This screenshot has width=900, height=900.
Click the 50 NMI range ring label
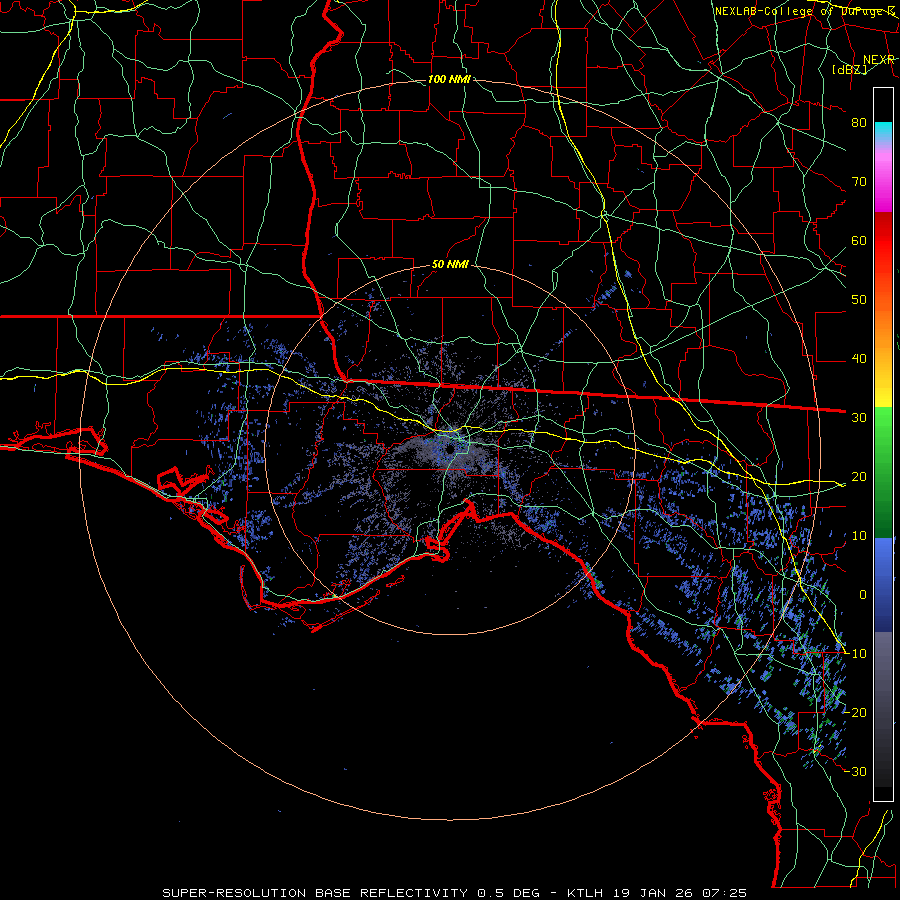(451, 265)
